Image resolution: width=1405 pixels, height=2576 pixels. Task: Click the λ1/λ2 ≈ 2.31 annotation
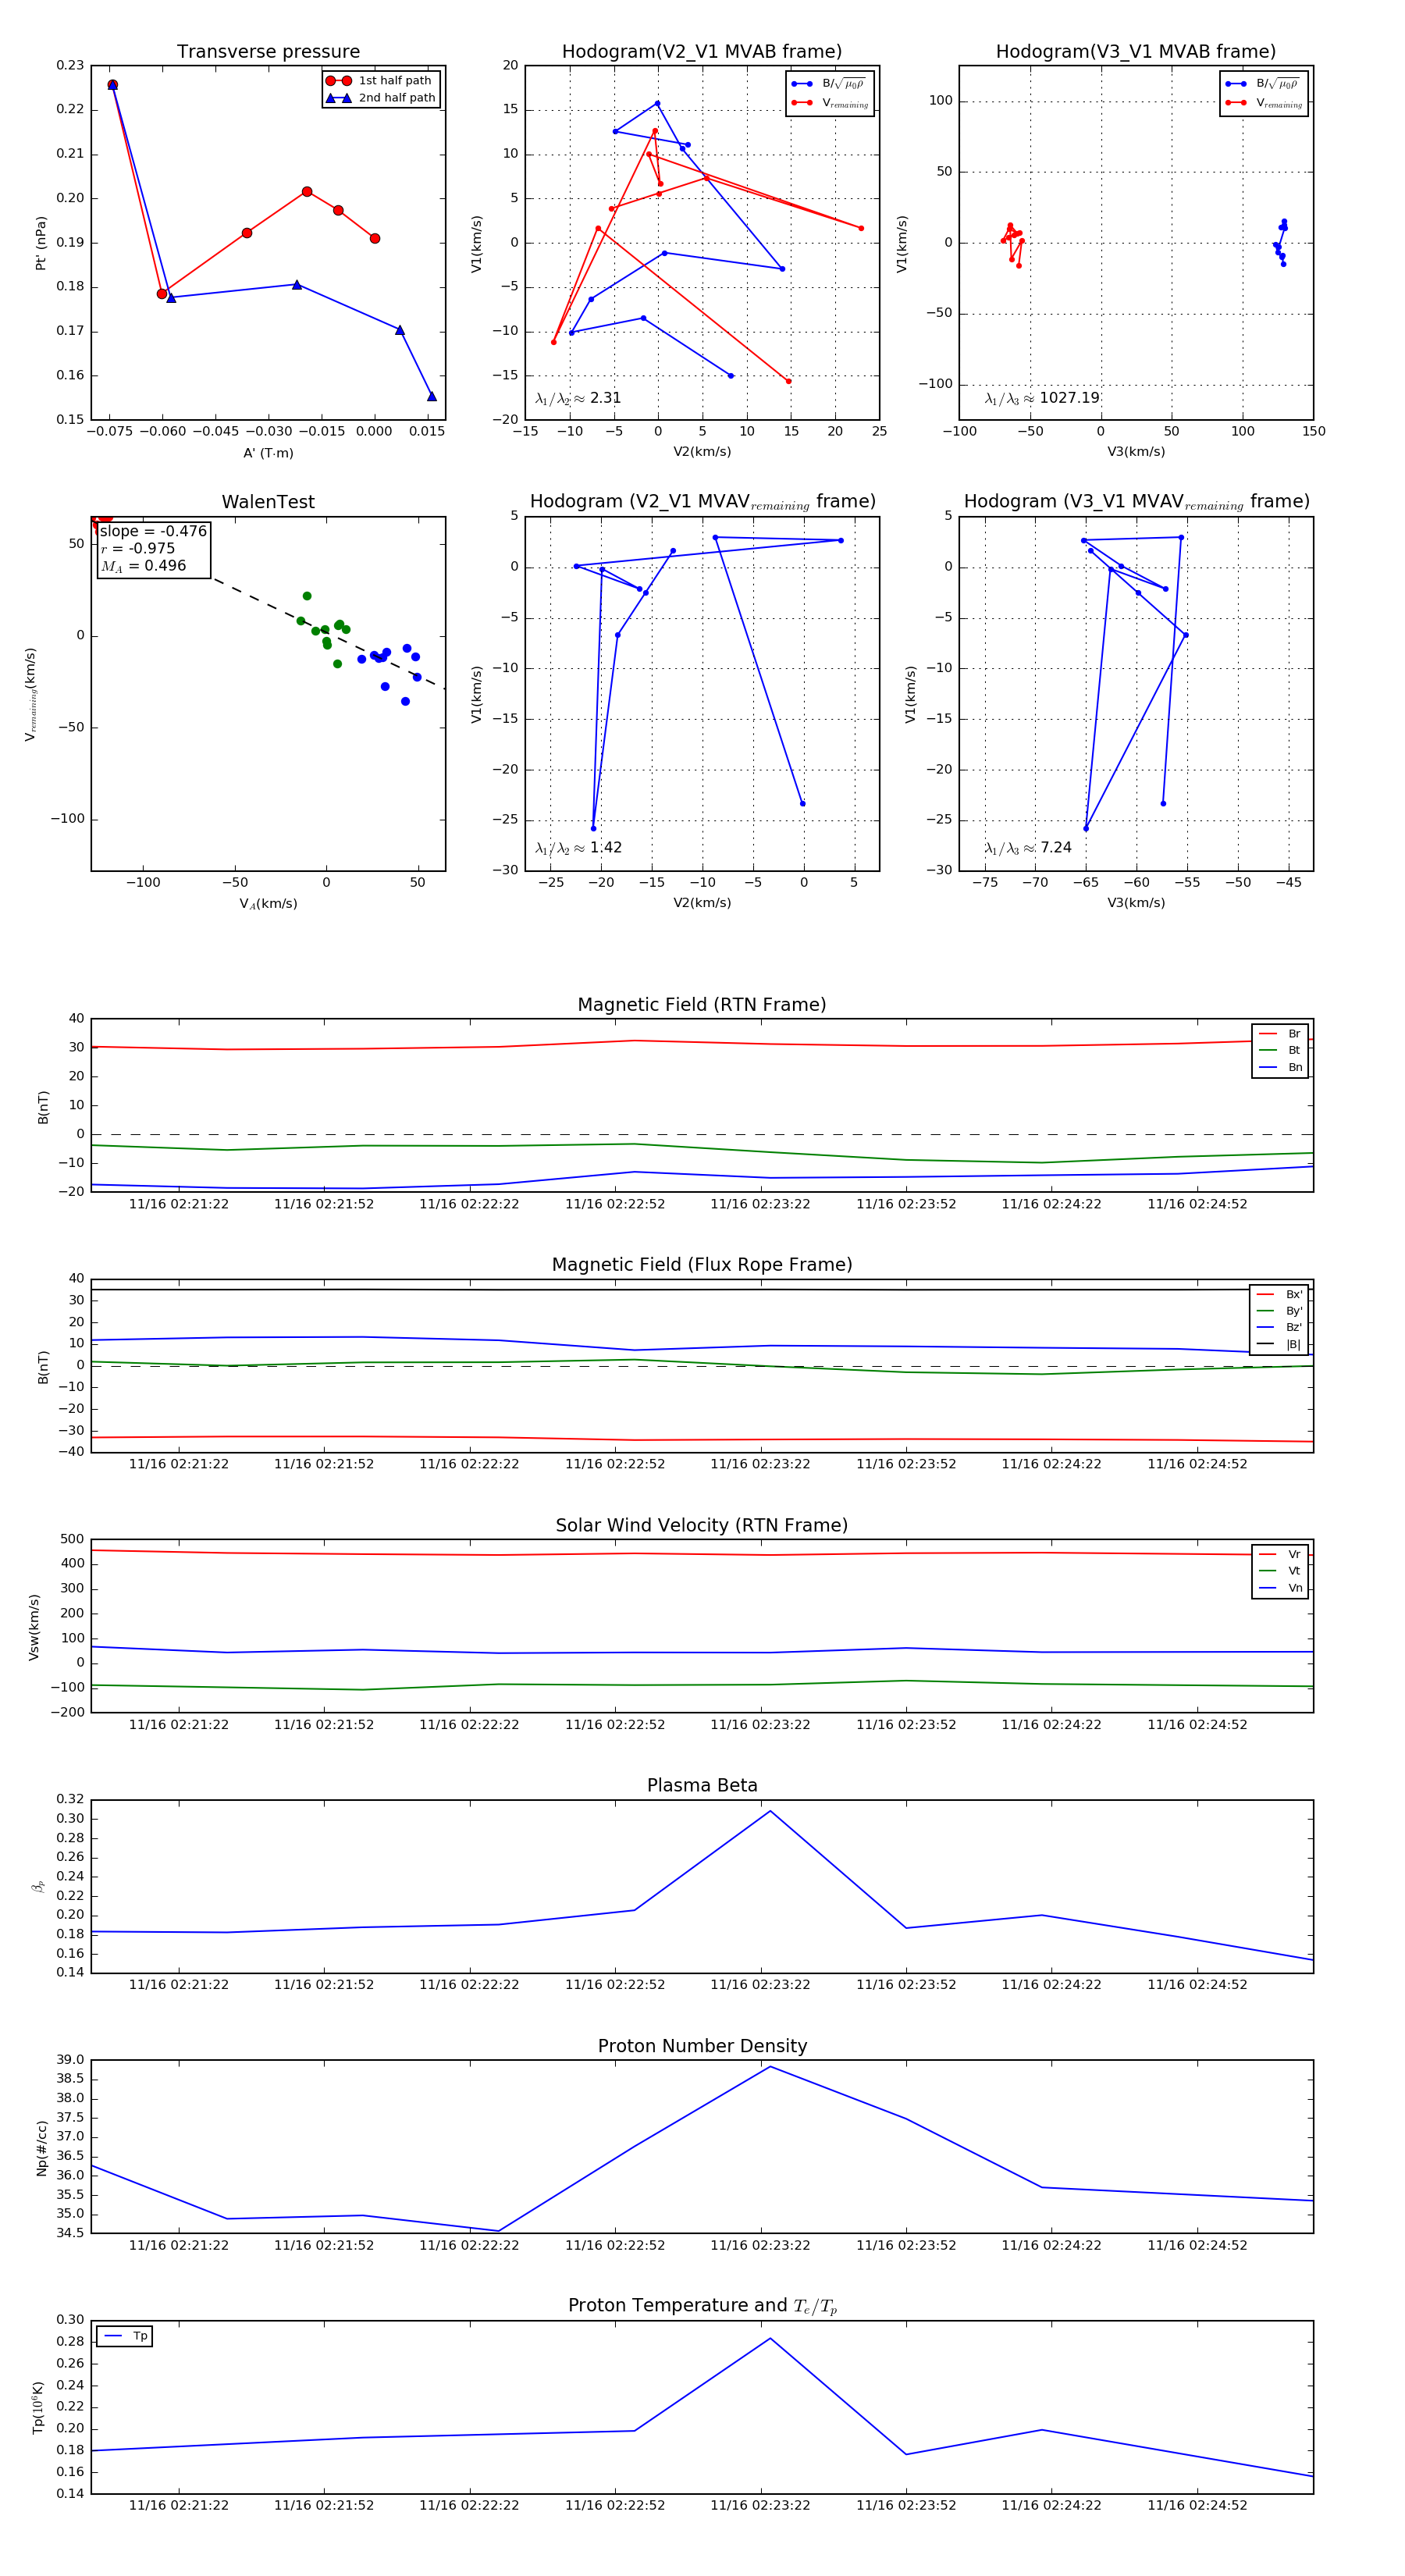point(578,398)
